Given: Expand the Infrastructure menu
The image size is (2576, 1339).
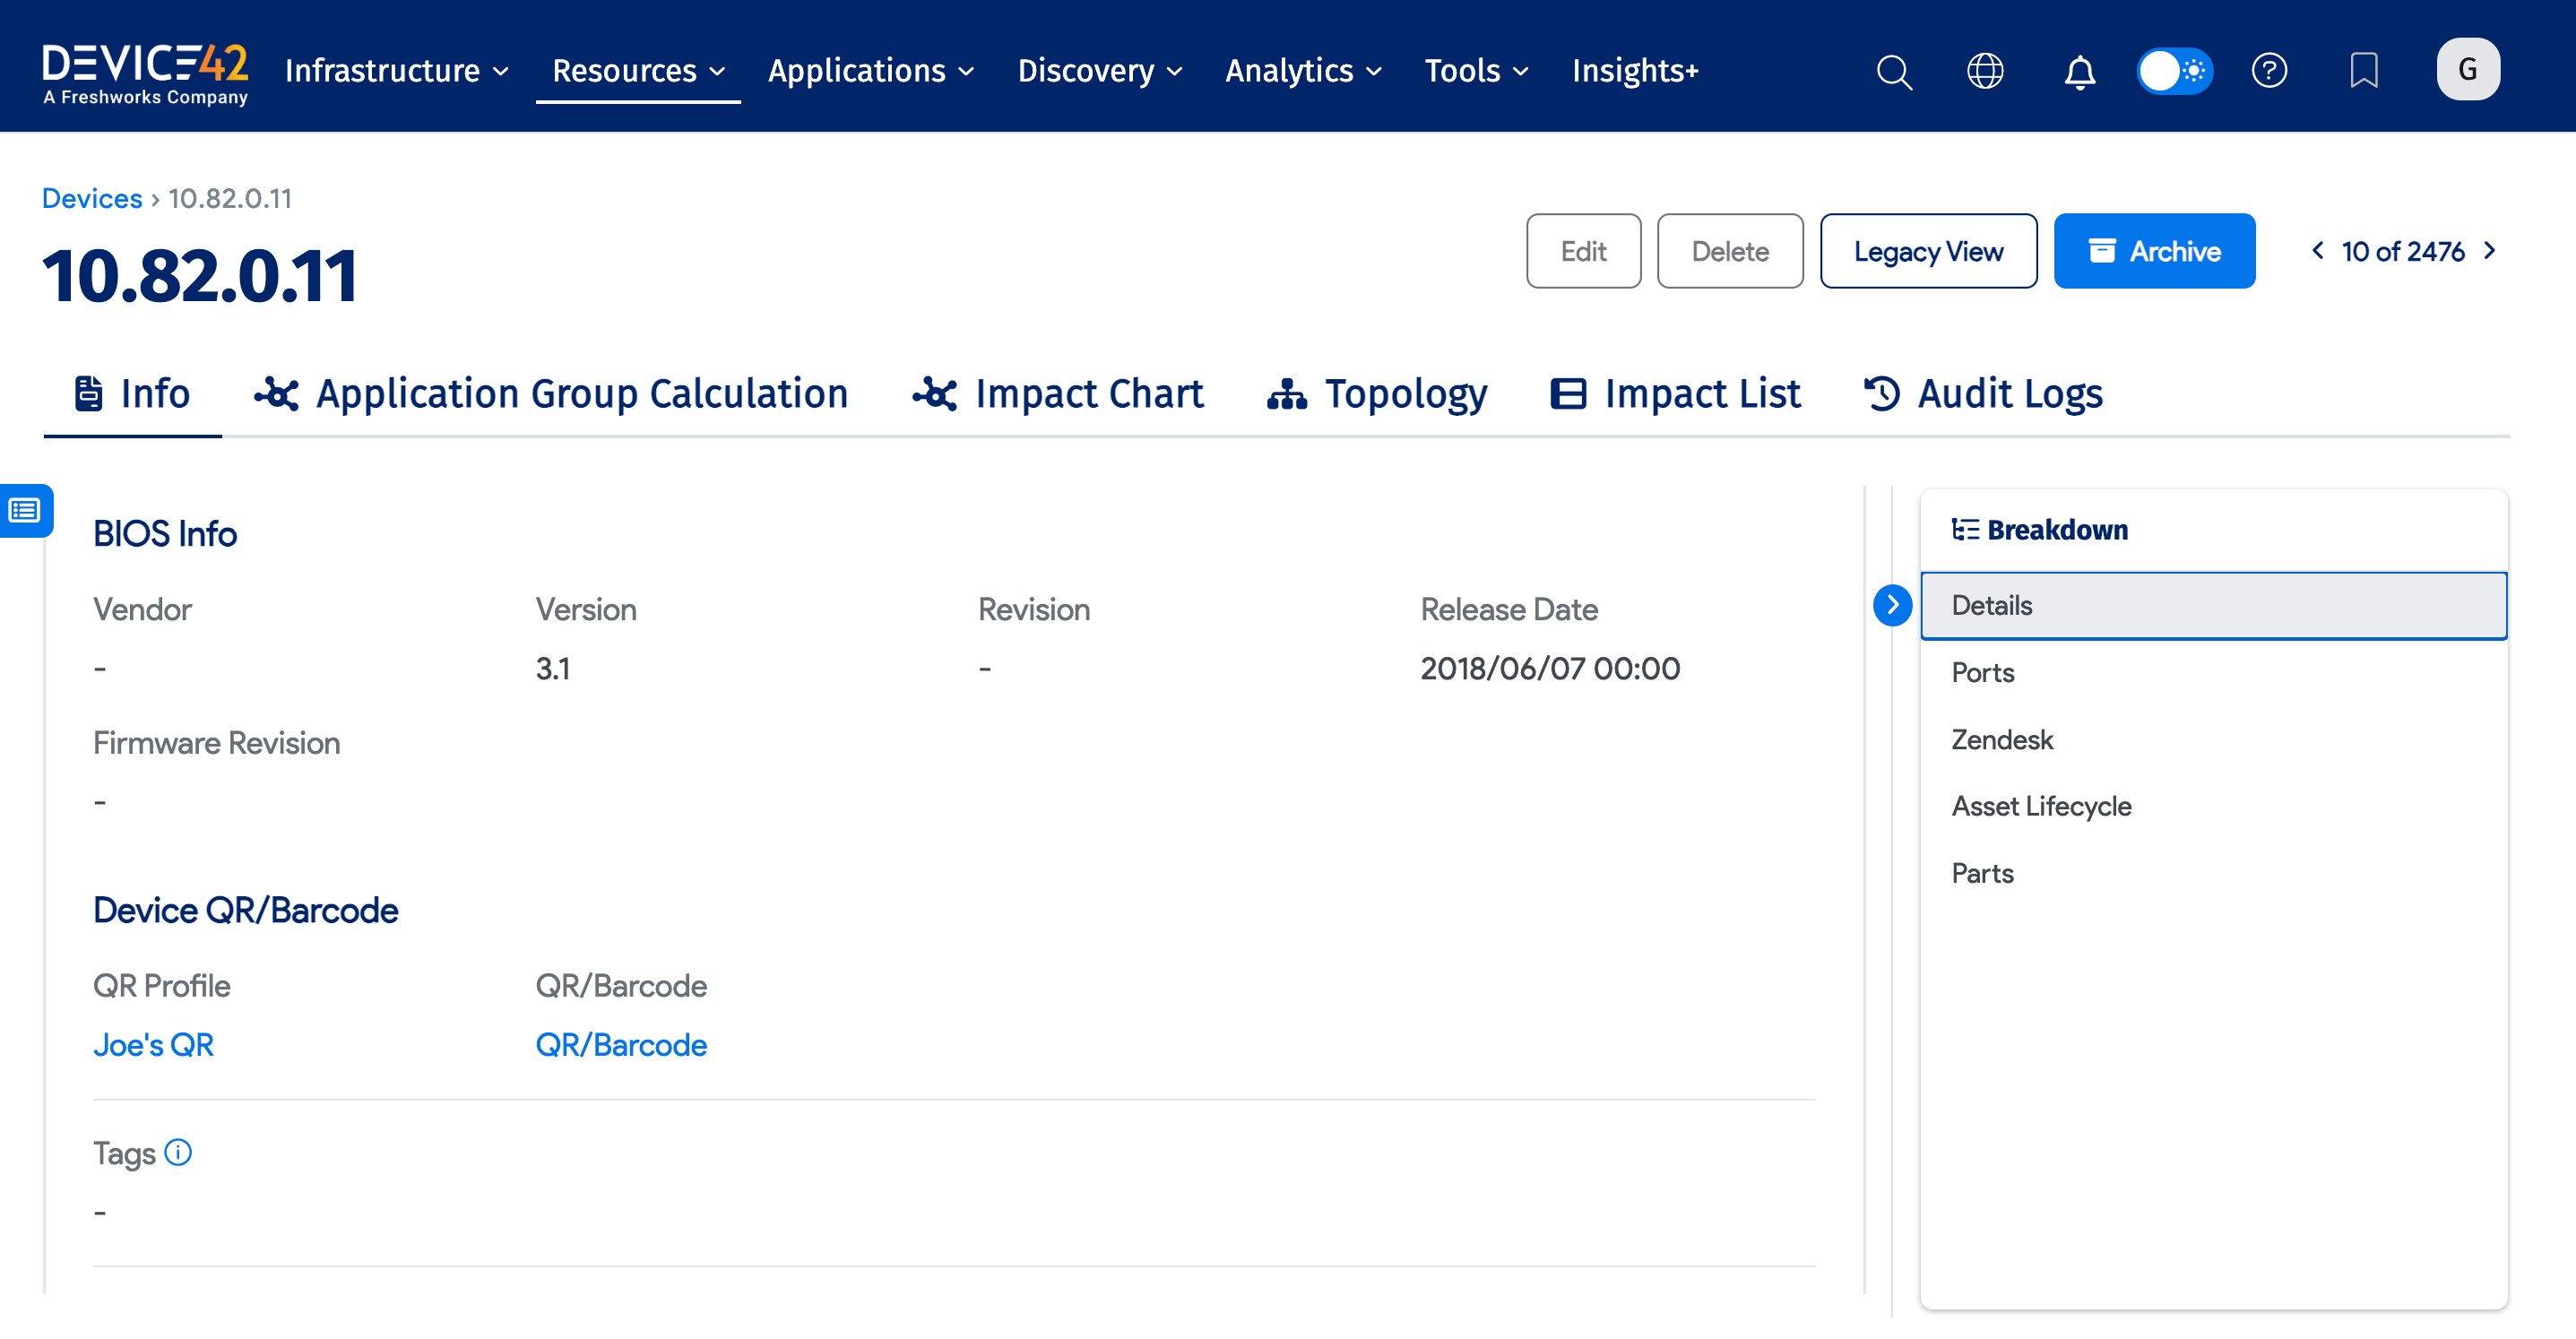Looking at the screenshot, I should 397,71.
